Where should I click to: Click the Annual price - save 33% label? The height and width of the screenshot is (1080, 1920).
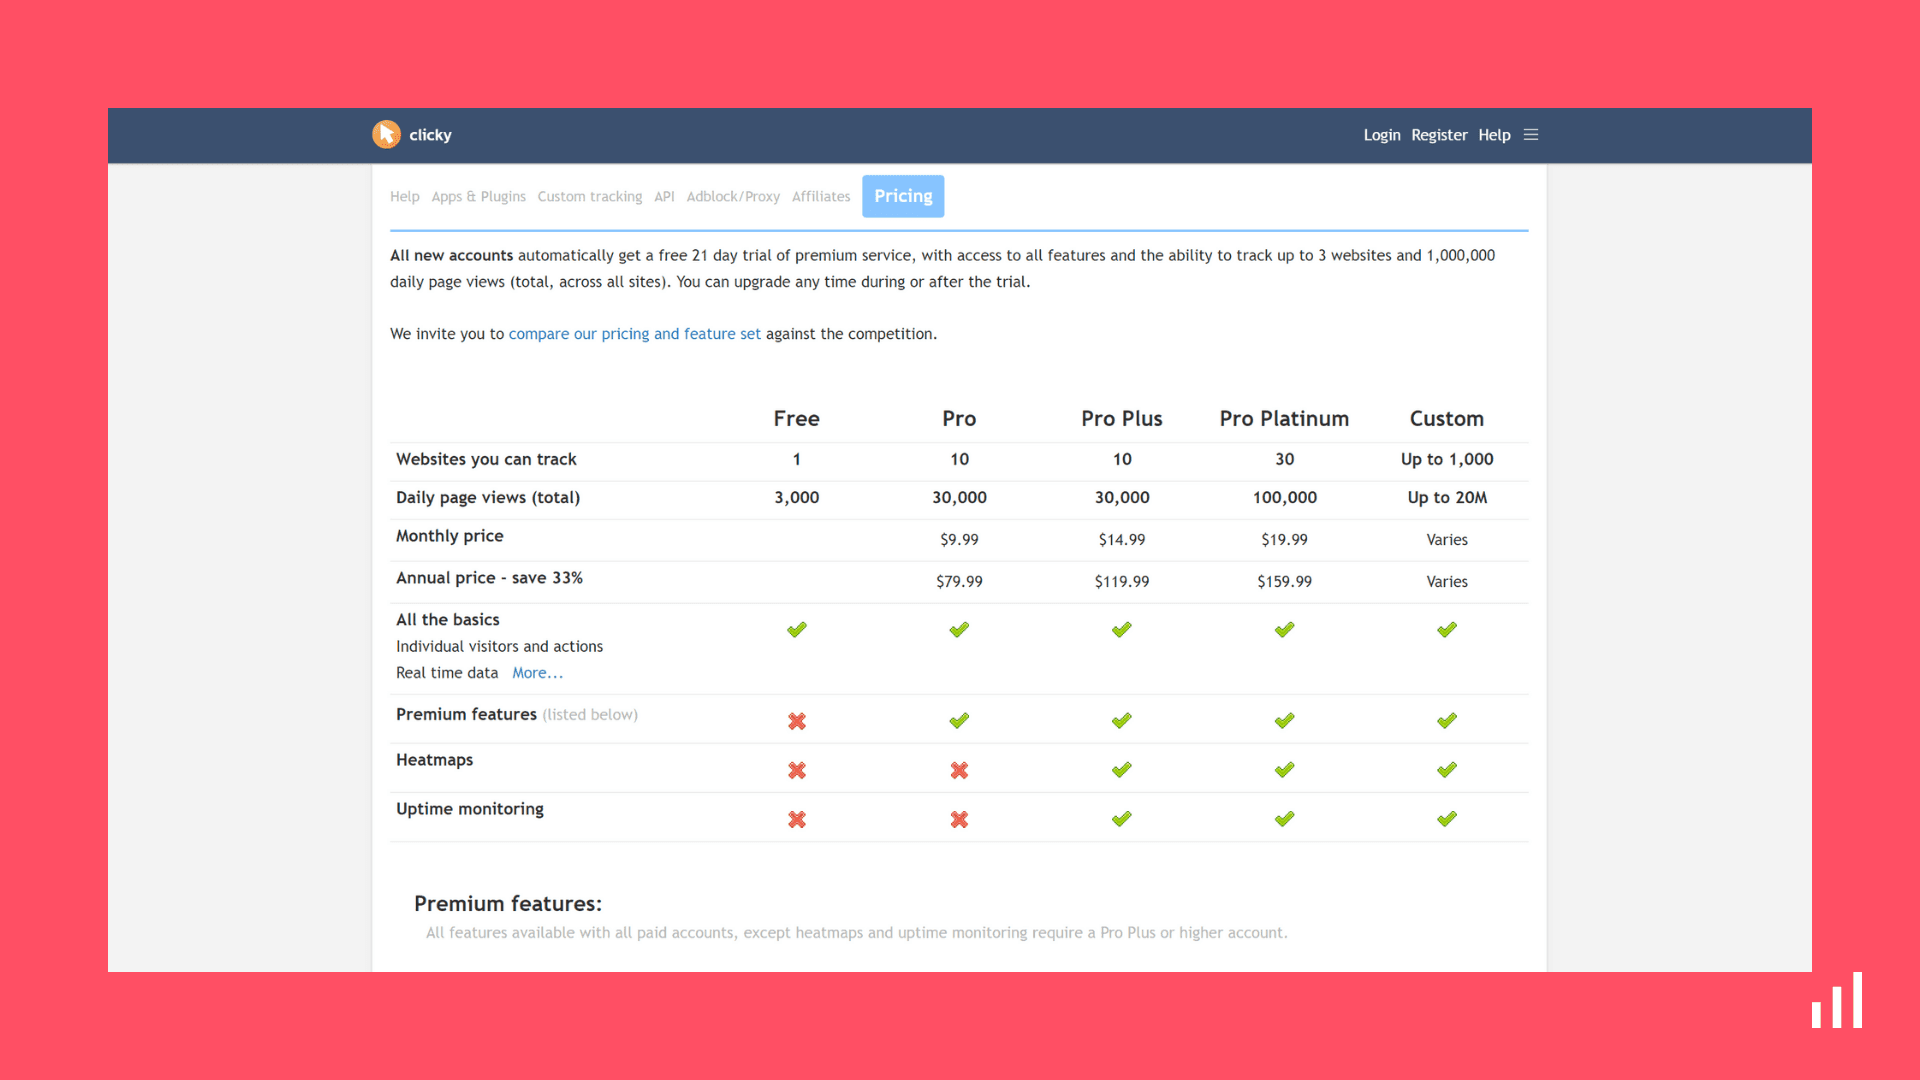(489, 578)
